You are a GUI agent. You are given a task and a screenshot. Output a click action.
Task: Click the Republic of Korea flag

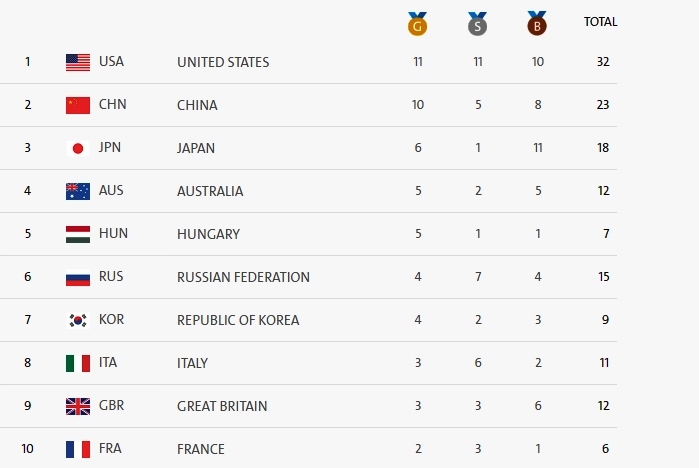(x=78, y=320)
